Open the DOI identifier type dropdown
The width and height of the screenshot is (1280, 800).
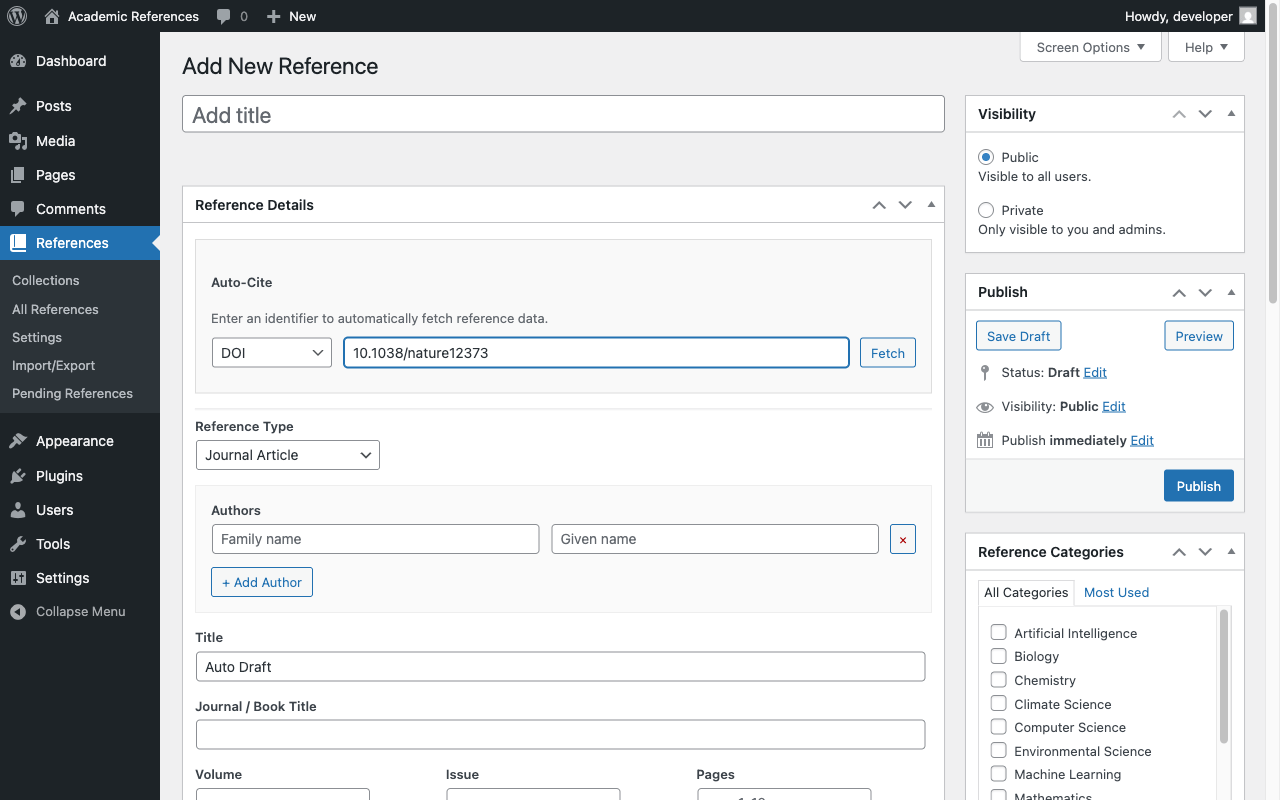271,353
